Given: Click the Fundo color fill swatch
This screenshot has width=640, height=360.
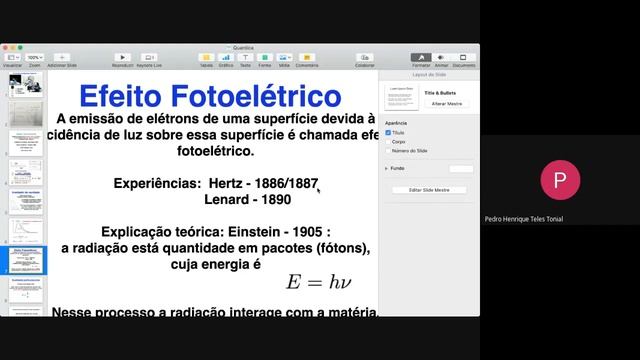Looking at the screenshot, I should coord(461,169).
